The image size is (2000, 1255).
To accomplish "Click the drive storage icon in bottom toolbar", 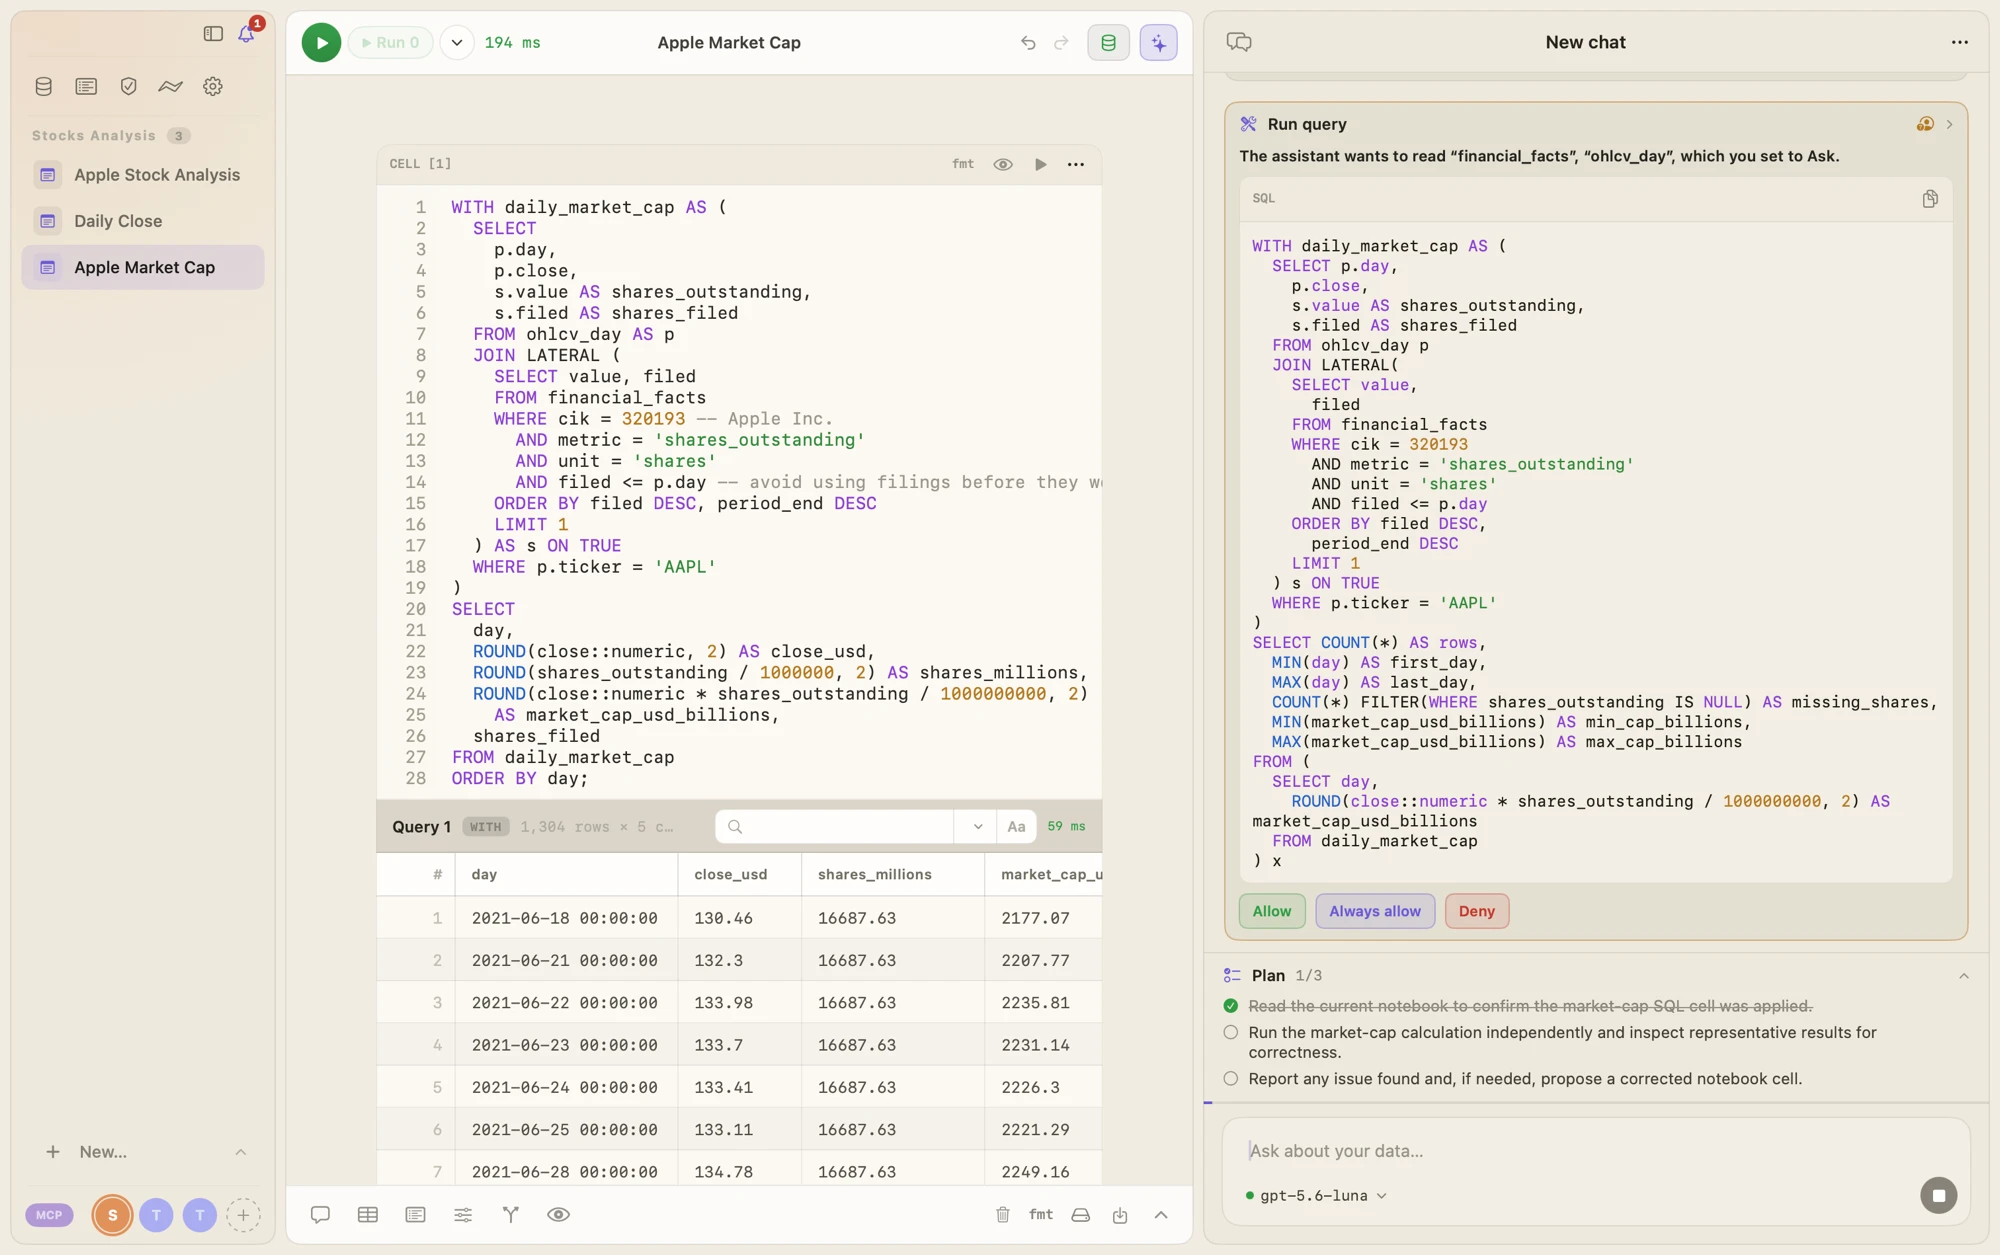I will [x=1080, y=1215].
